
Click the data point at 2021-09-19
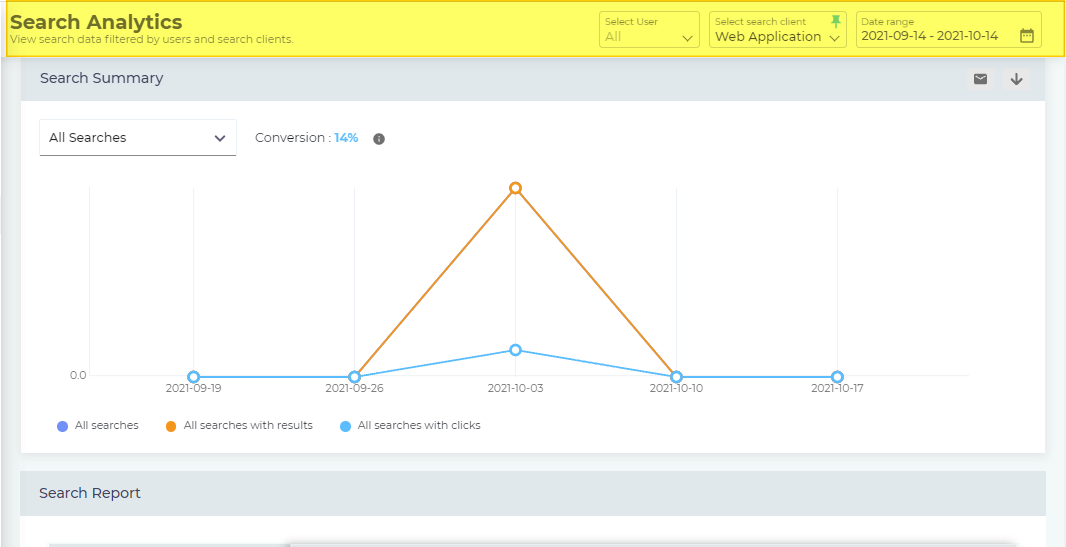[193, 377]
